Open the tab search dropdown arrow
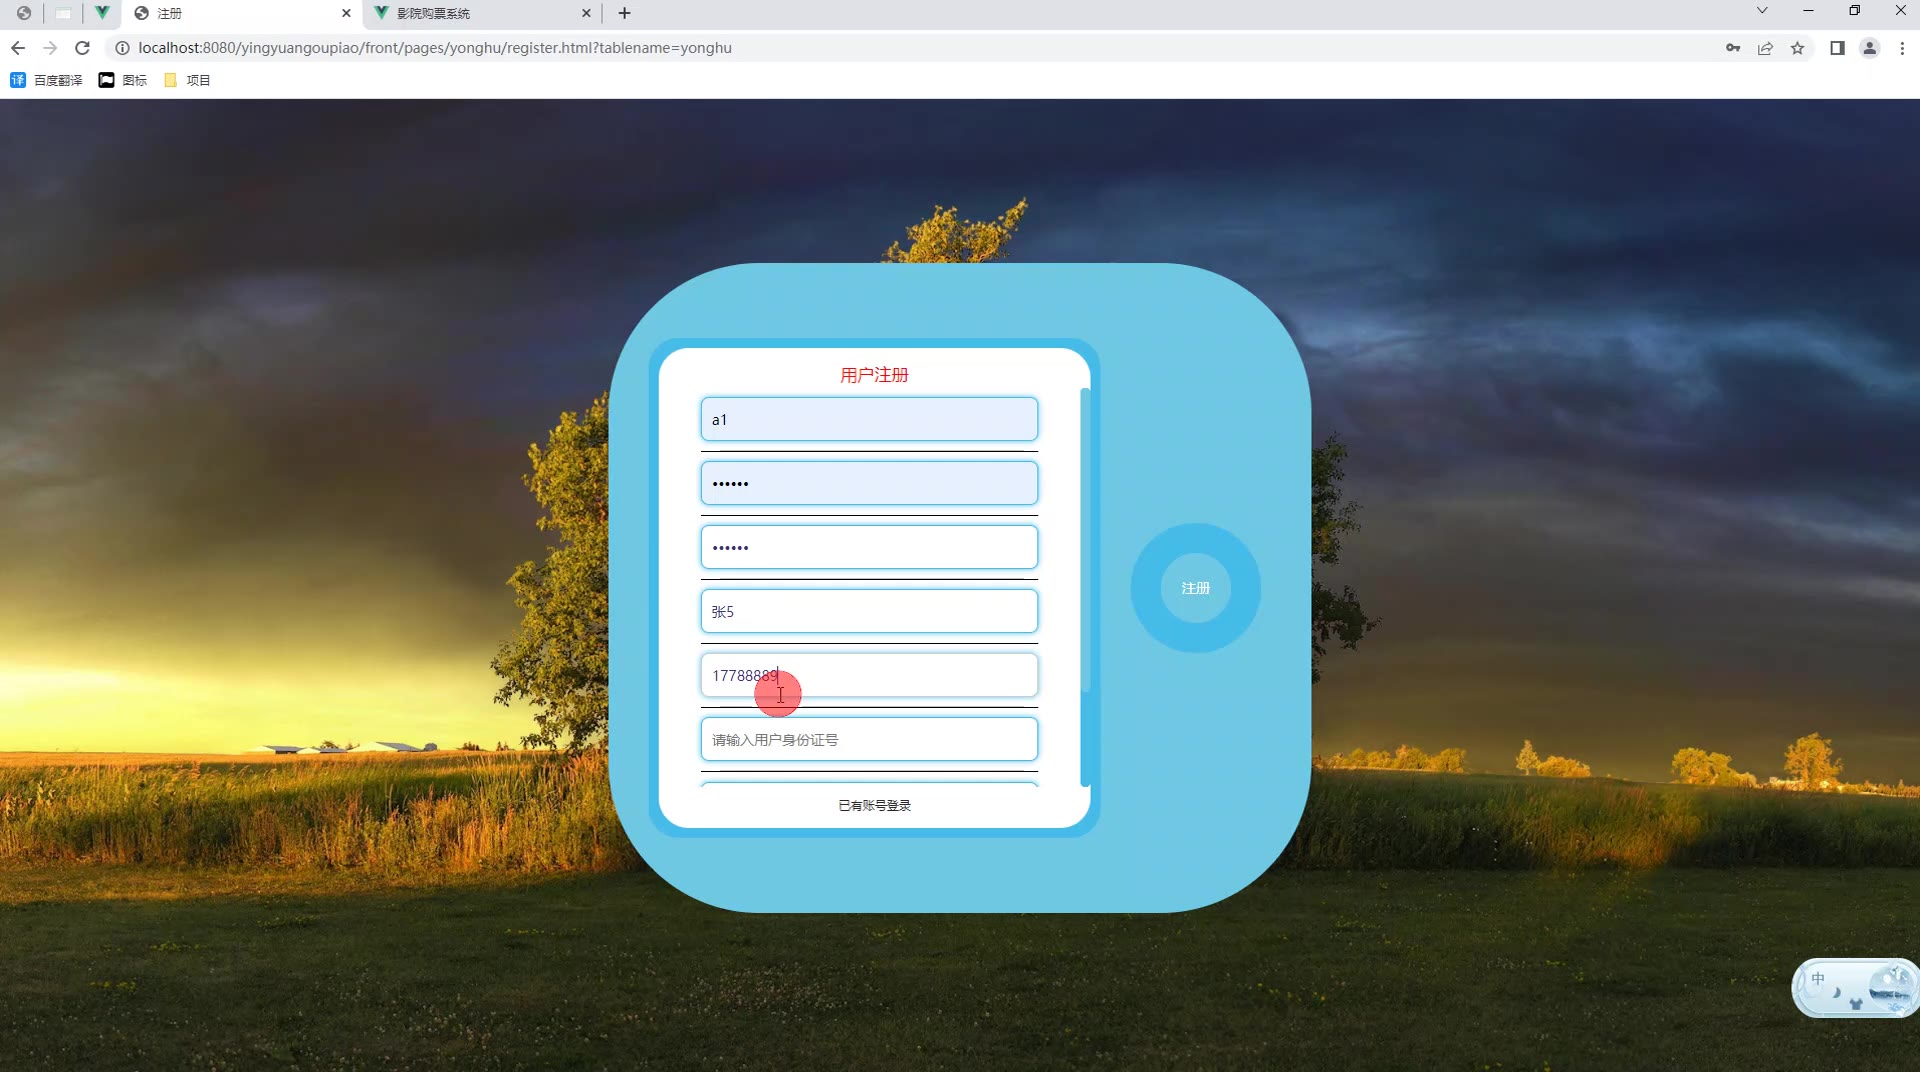 tap(1762, 11)
